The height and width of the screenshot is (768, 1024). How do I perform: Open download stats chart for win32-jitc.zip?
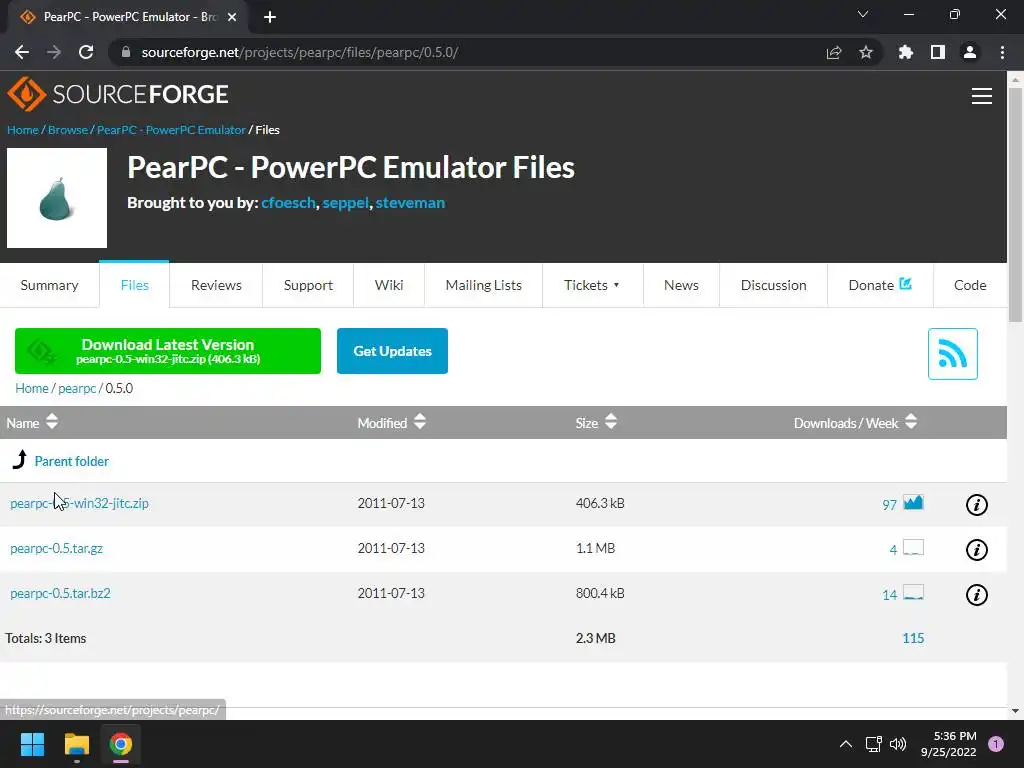click(913, 502)
